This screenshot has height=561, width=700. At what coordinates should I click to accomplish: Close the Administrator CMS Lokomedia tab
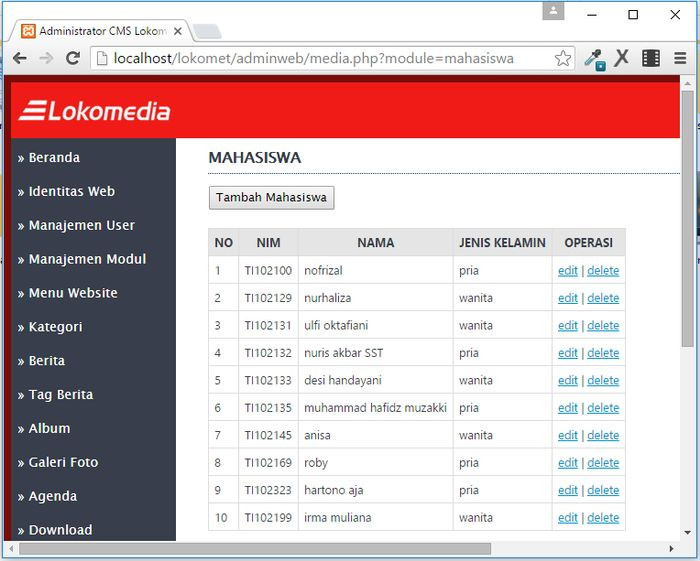click(x=178, y=31)
